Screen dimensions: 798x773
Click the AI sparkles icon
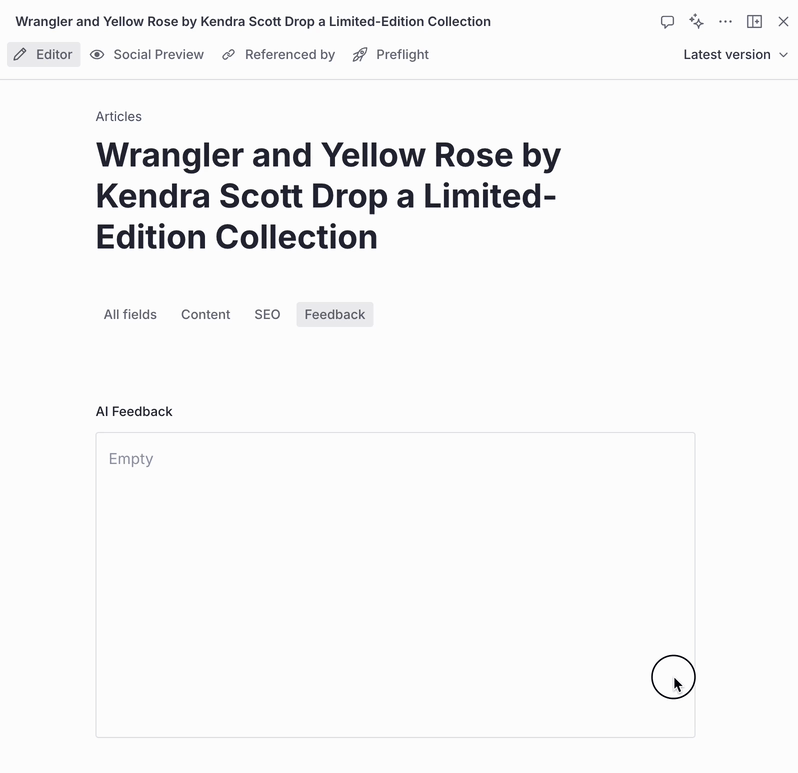click(x=696, y=21)
